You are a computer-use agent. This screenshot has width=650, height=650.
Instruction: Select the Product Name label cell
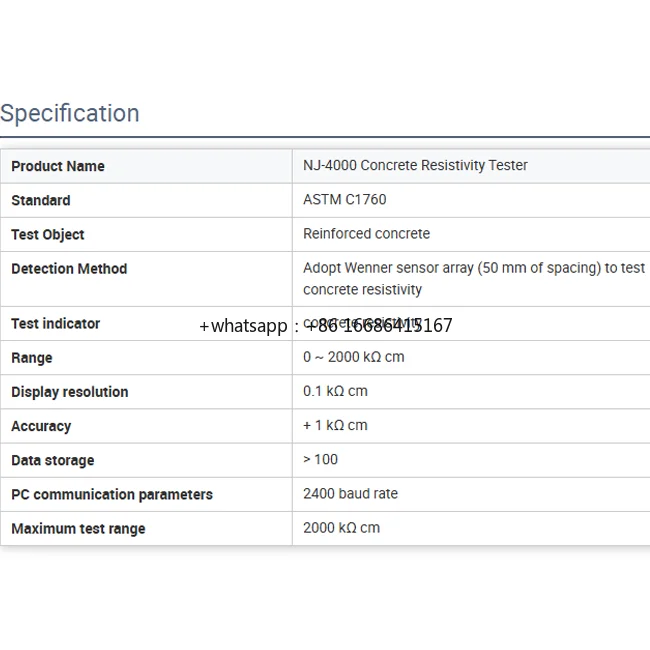click(x=58, y=166)
